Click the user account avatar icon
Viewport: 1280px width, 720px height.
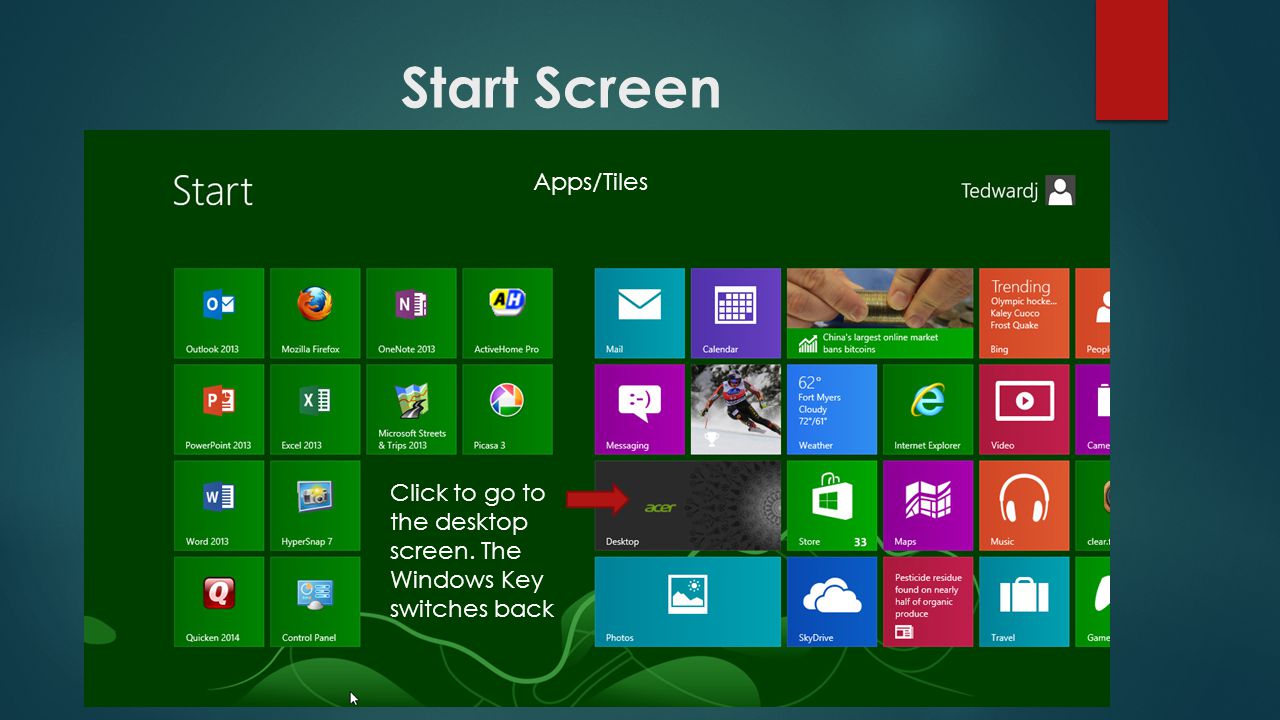pyautogui.click(x=1060, y=190)
